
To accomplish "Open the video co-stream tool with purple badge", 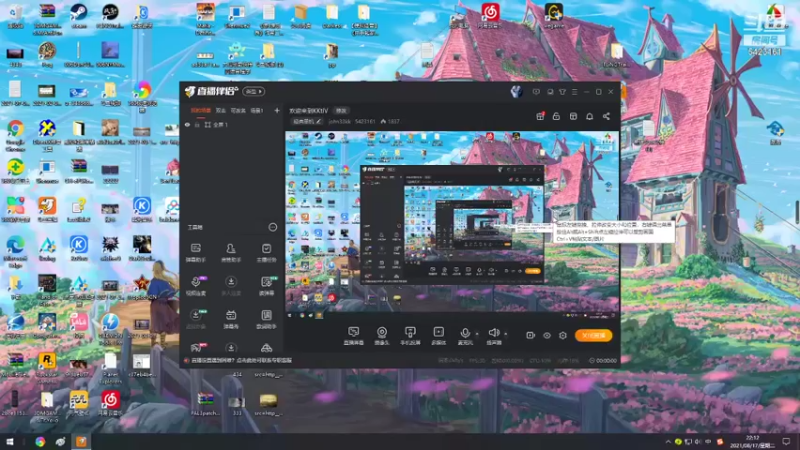I will pos(196,286).
